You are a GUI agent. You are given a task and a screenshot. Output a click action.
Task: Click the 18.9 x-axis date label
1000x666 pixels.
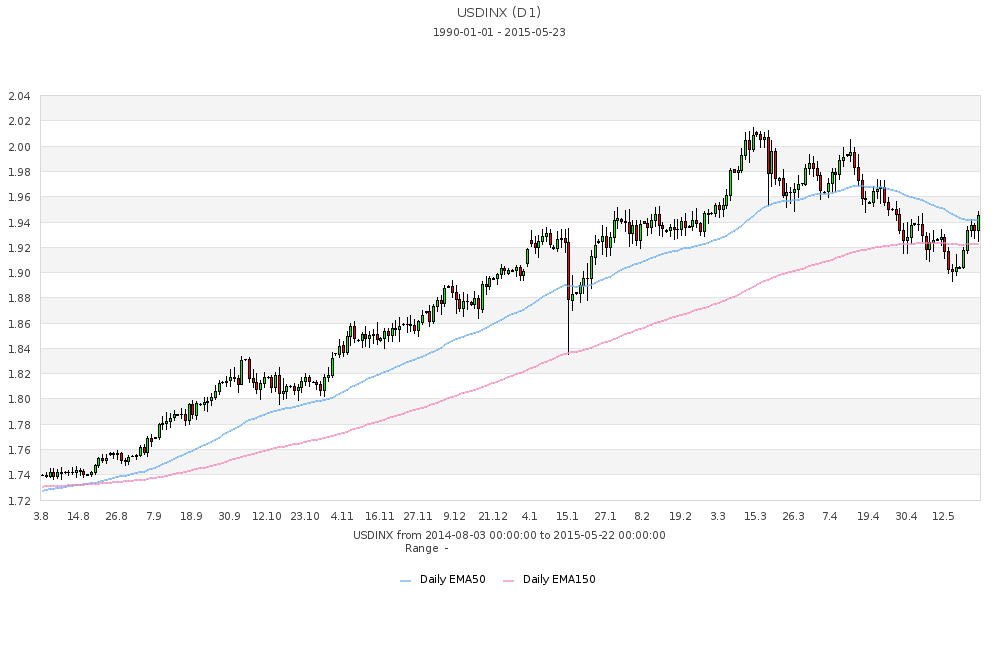(x=191, y=516)
